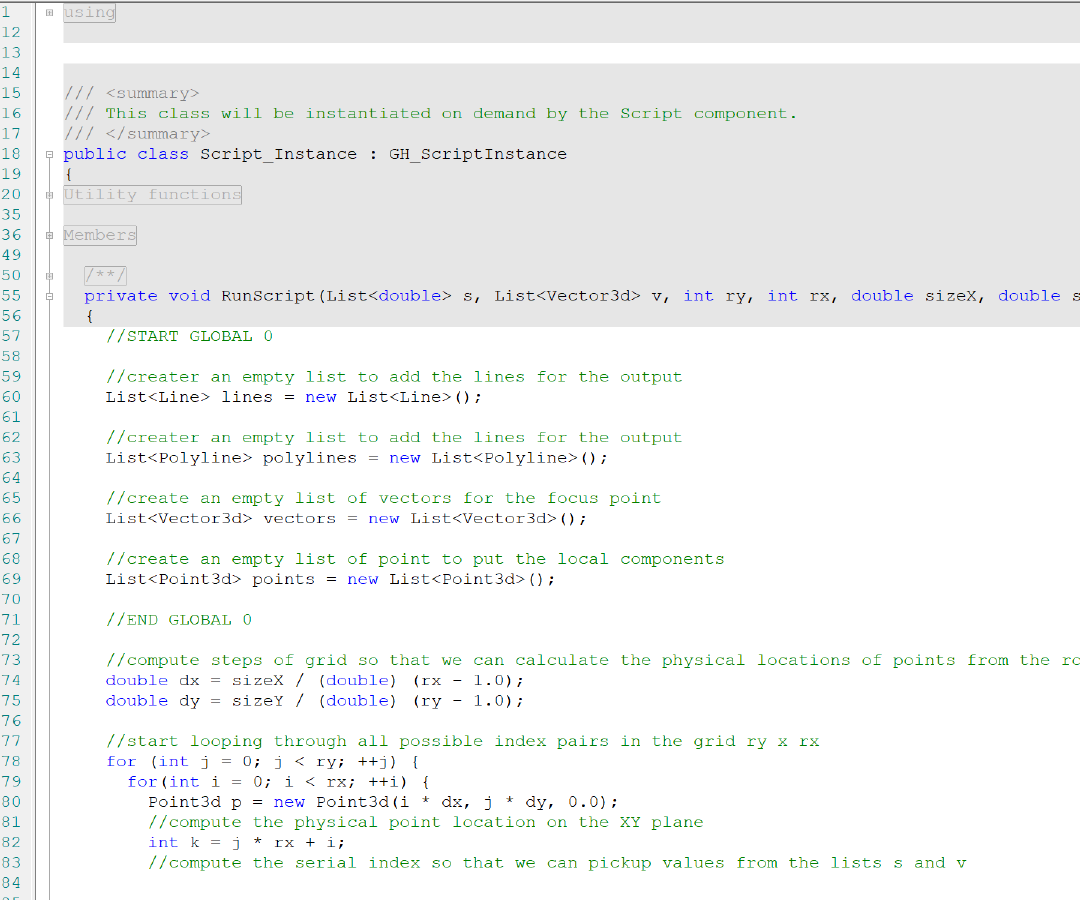The width and height of the screenshot is (1080, 900).
Task: Click the closing '</summary>' doc comment
Action: coord(137,134)
